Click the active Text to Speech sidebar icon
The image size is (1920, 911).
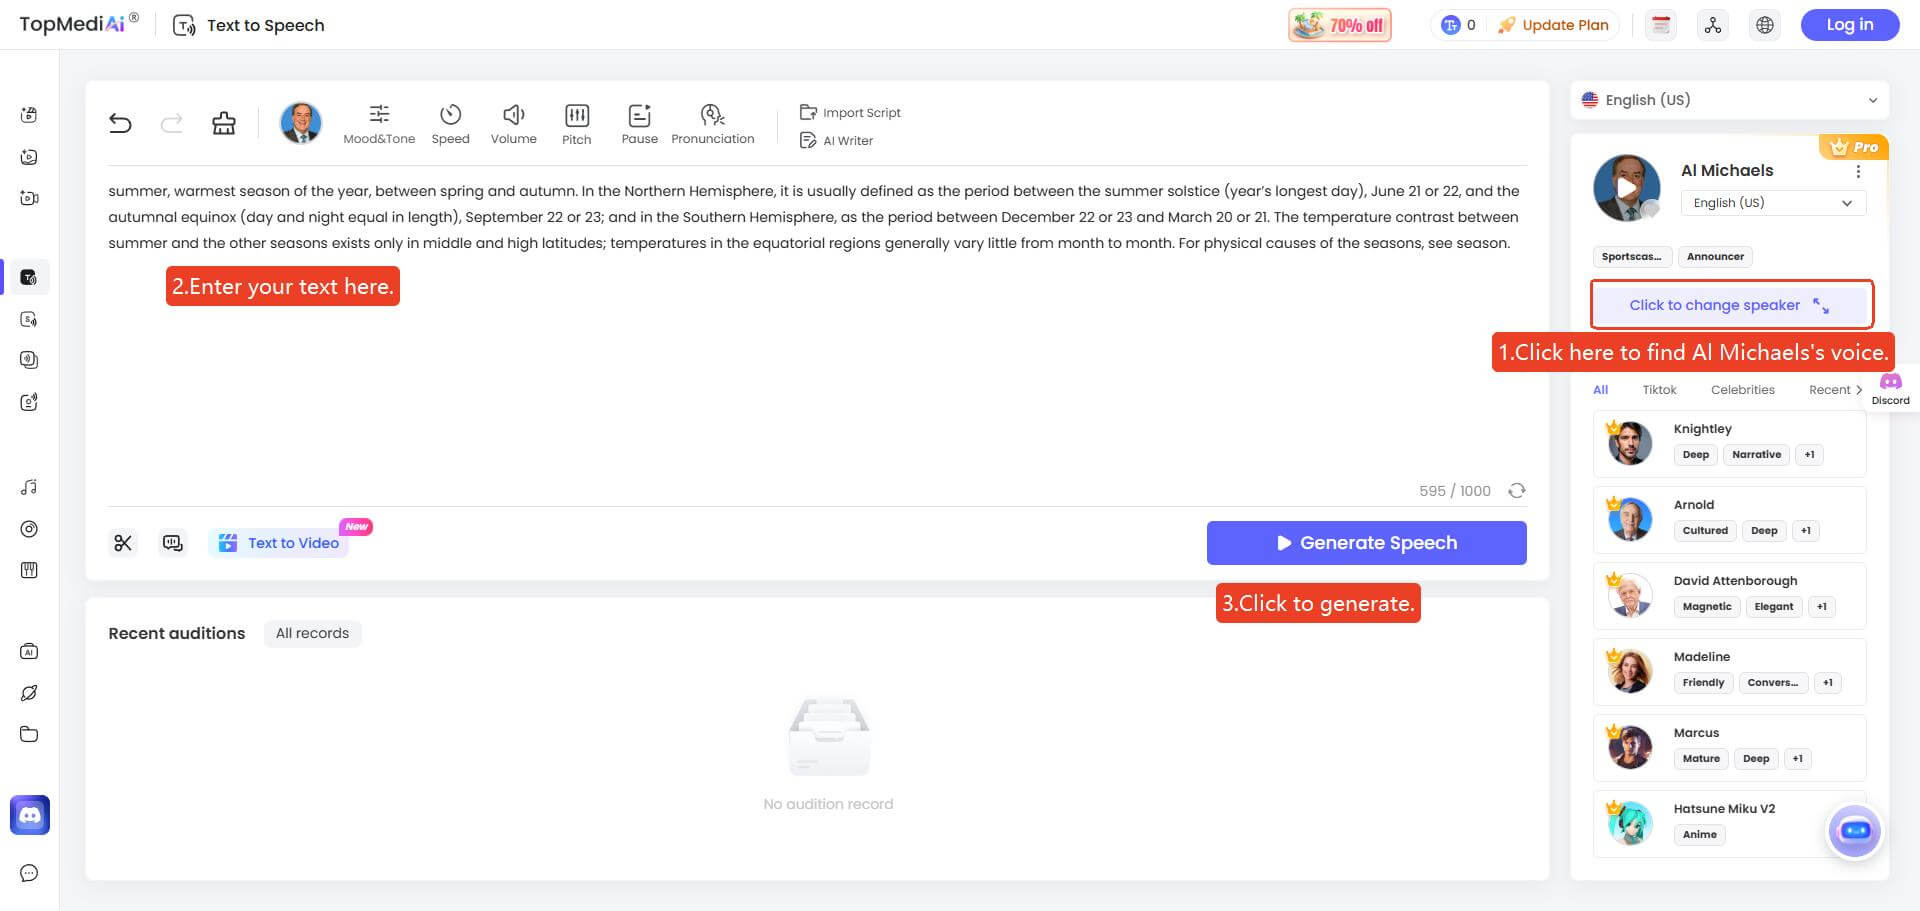pyautogui.click(x=29, y=277)
